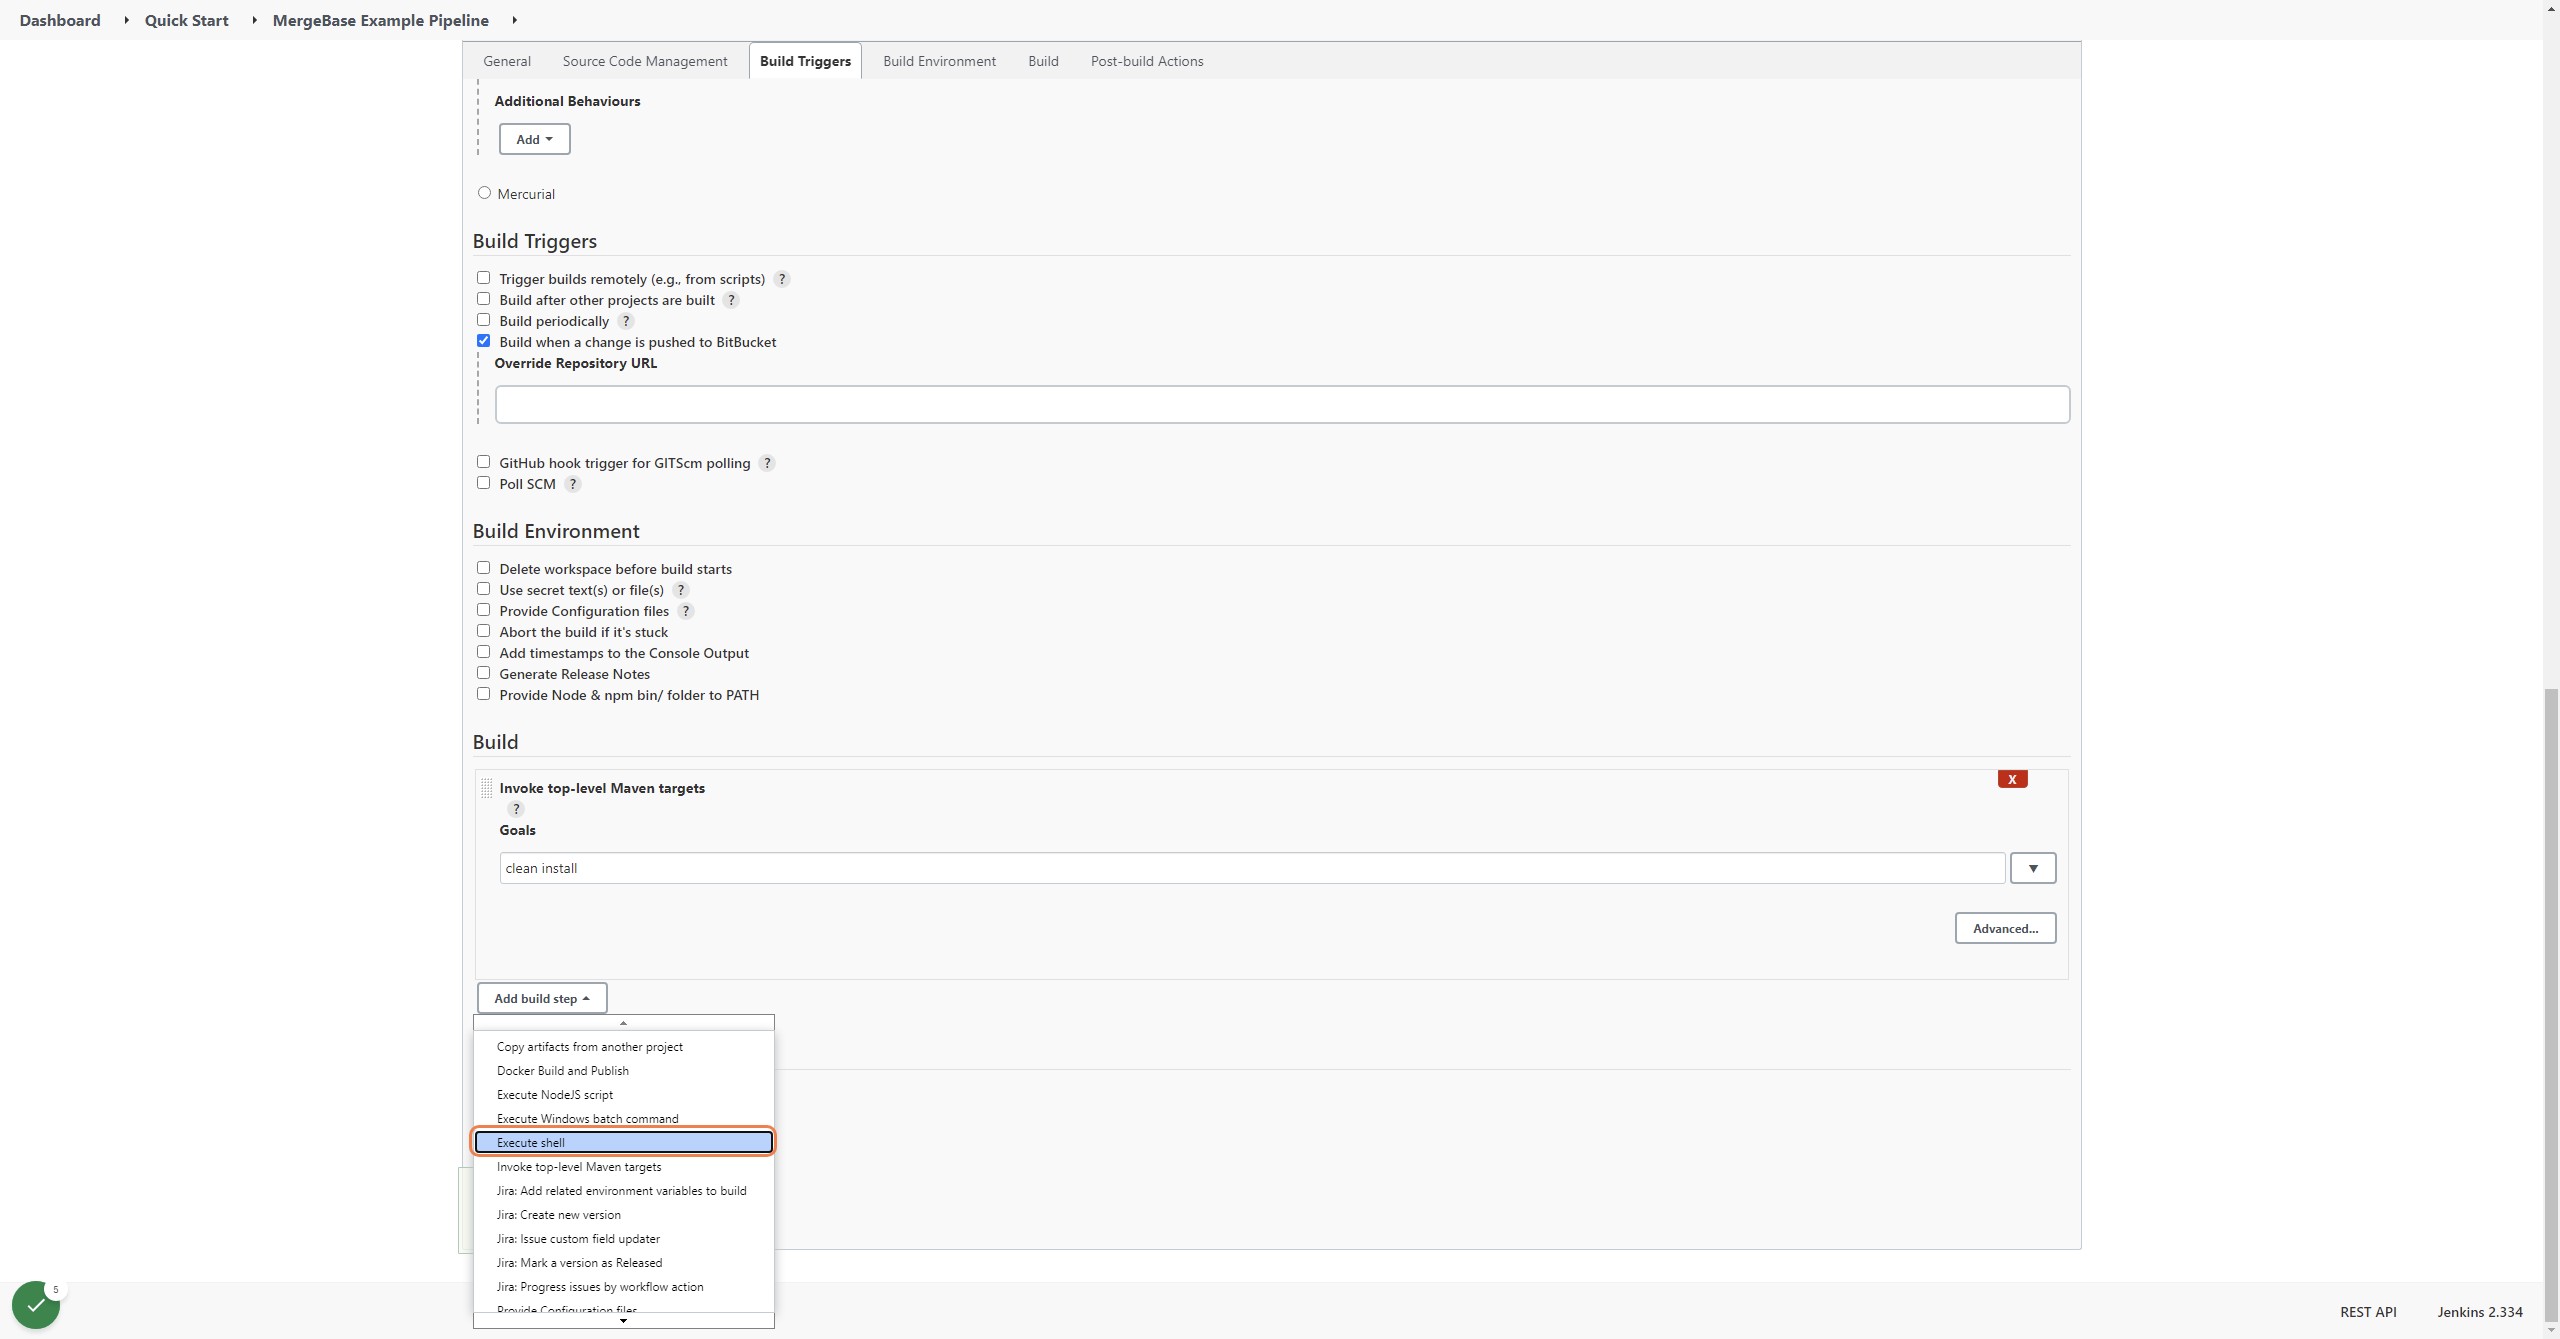Click breadcrumb arrow after MergeBase Example Pipeline

514,20
